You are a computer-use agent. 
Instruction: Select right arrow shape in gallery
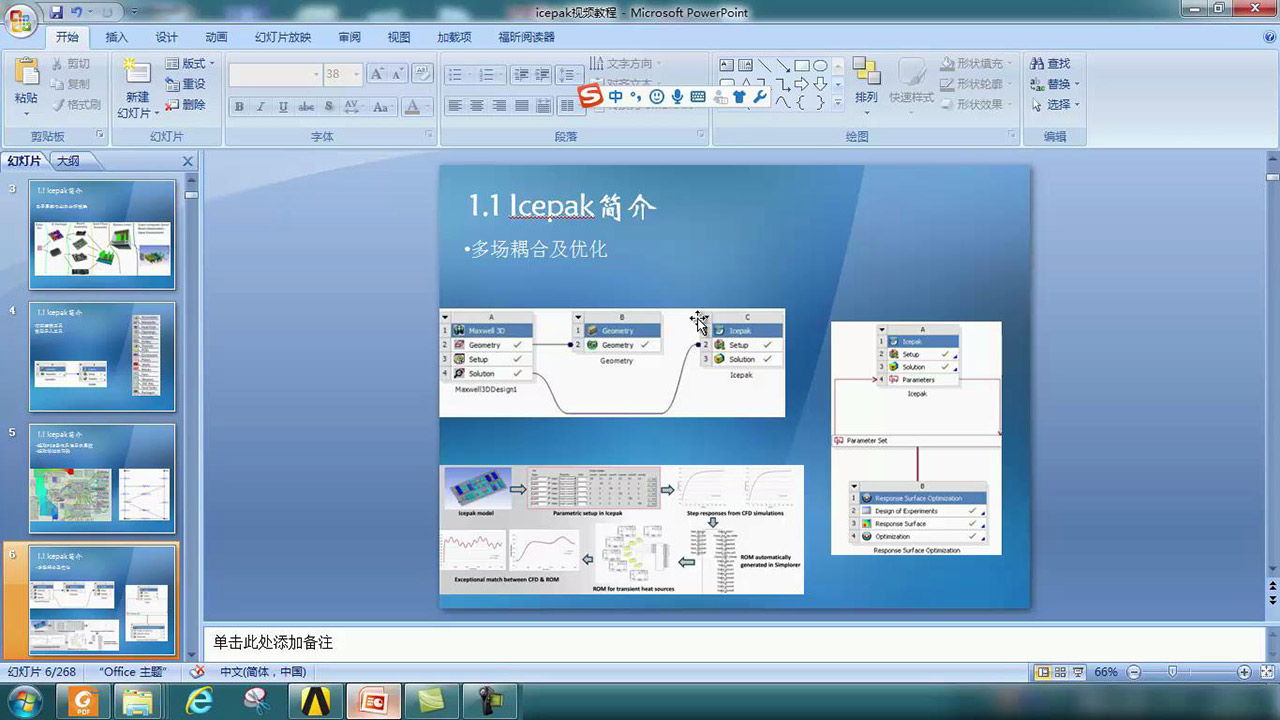[801, 84]
